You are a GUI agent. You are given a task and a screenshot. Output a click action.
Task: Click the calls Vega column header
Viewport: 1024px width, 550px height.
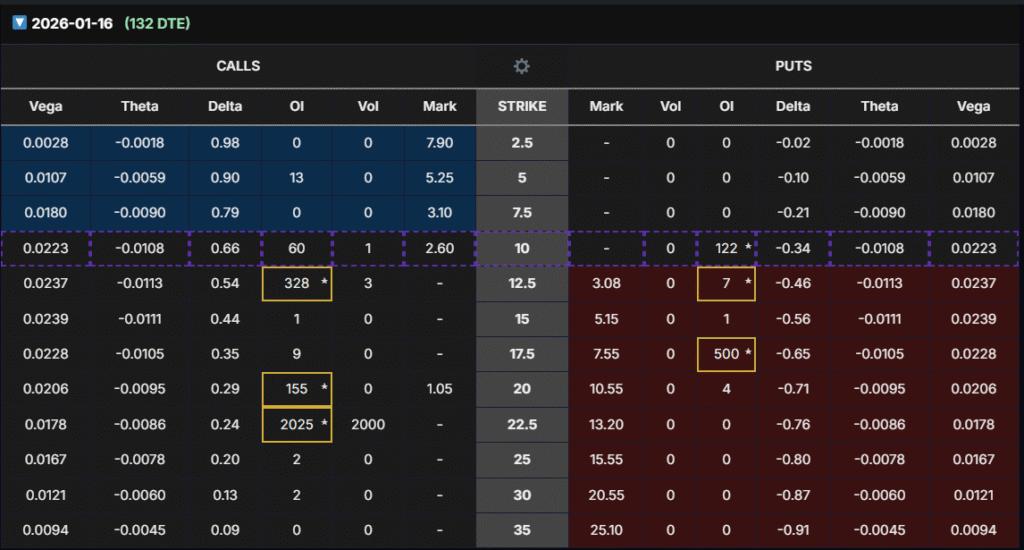46,106
